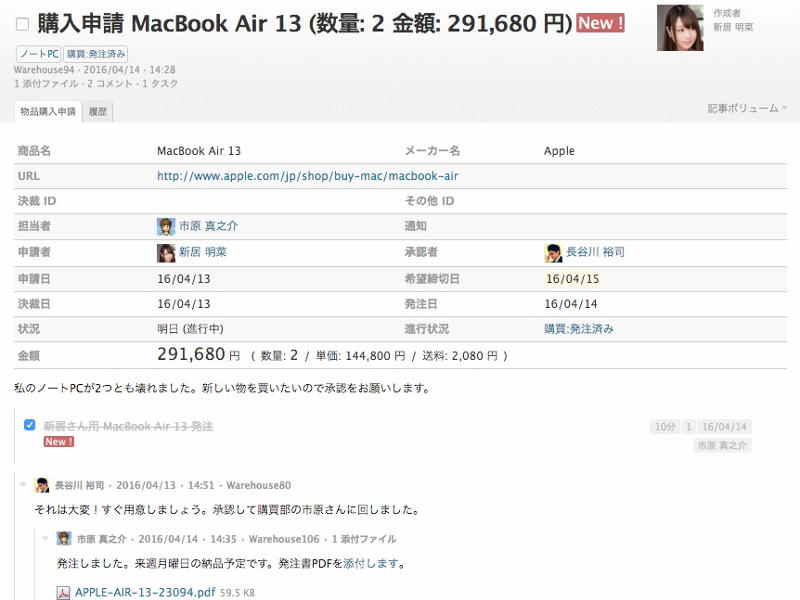The width and height of the screenshot is (800, 600).
Task: Click the その他 ID field label
Action: click(x=429, y=201)
